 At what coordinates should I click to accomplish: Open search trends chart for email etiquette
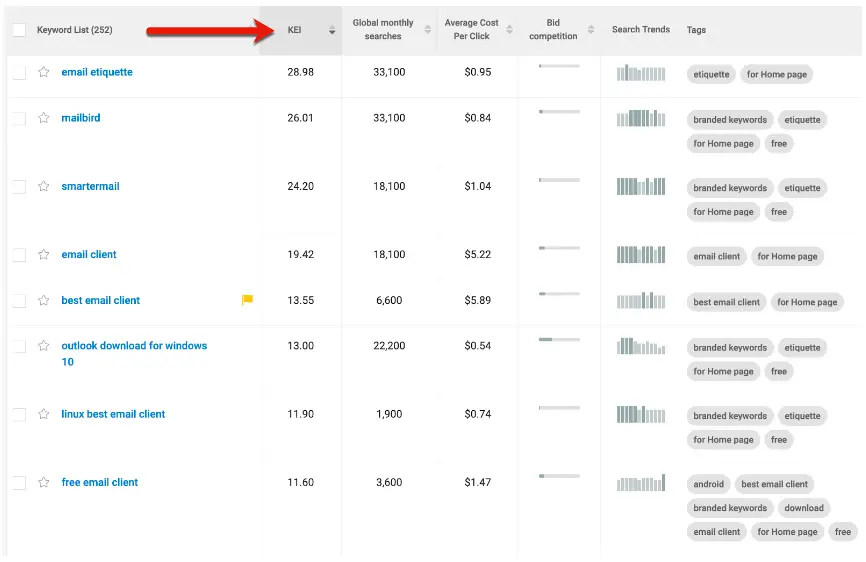pos(641,73)
